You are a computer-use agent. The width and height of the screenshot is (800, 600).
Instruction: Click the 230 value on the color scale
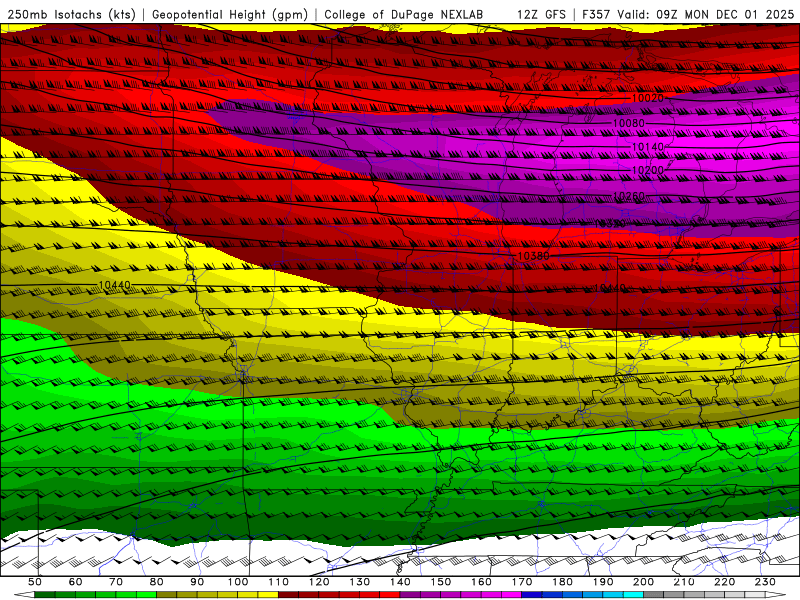(765, 582)
